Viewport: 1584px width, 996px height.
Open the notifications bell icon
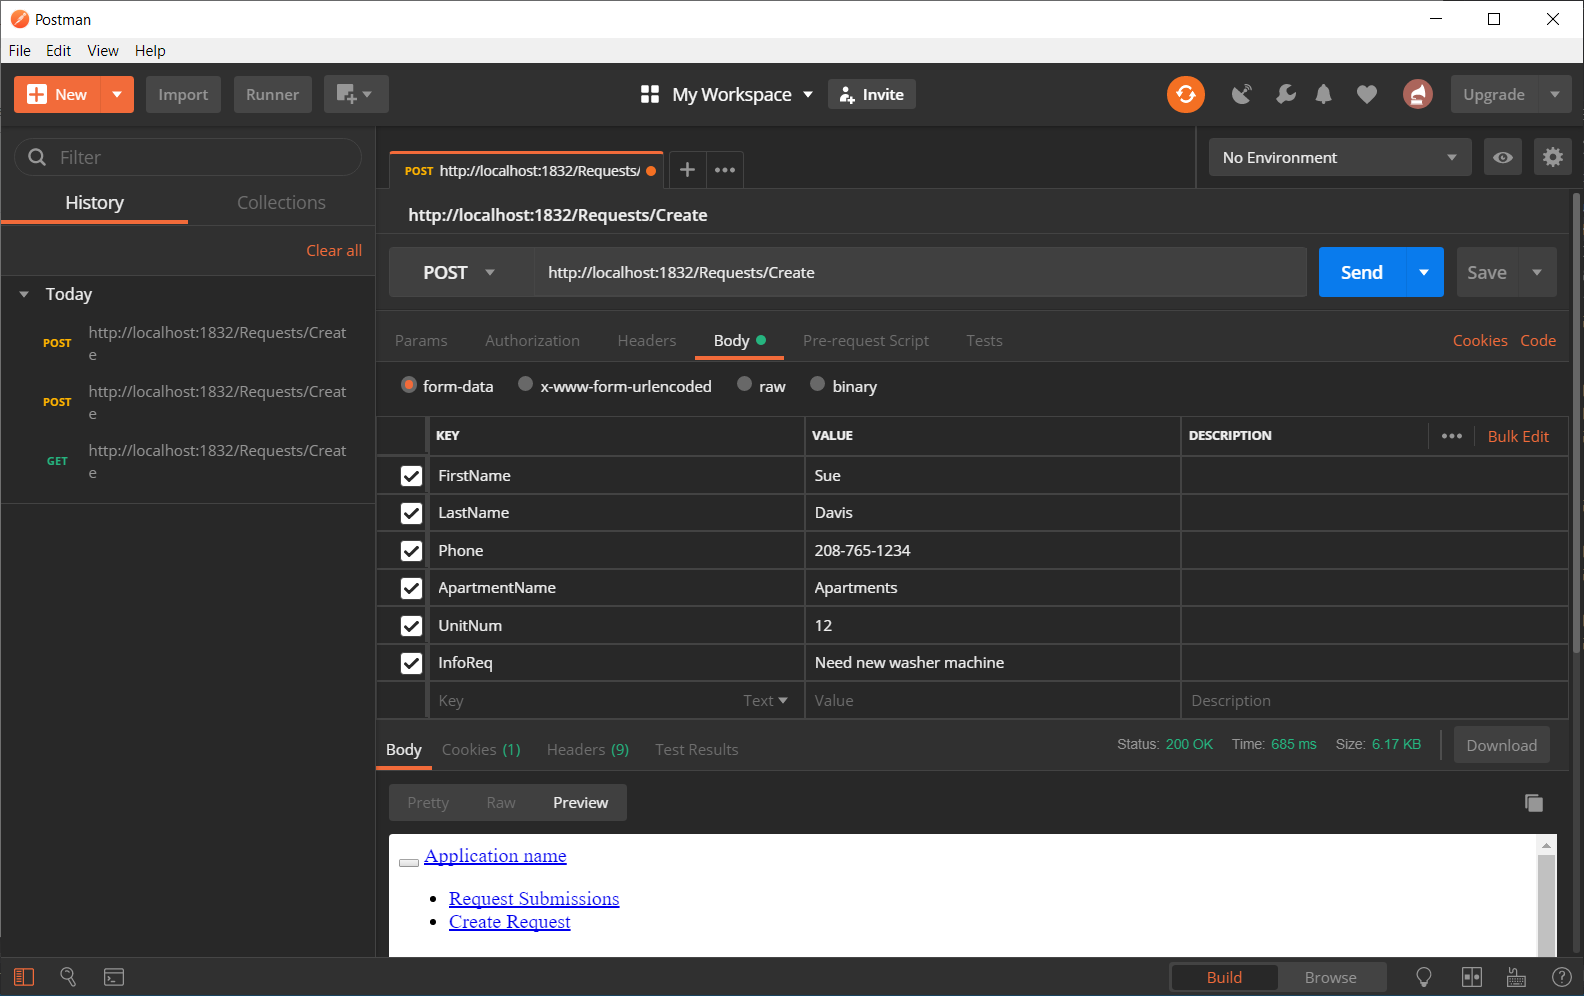1323,94
